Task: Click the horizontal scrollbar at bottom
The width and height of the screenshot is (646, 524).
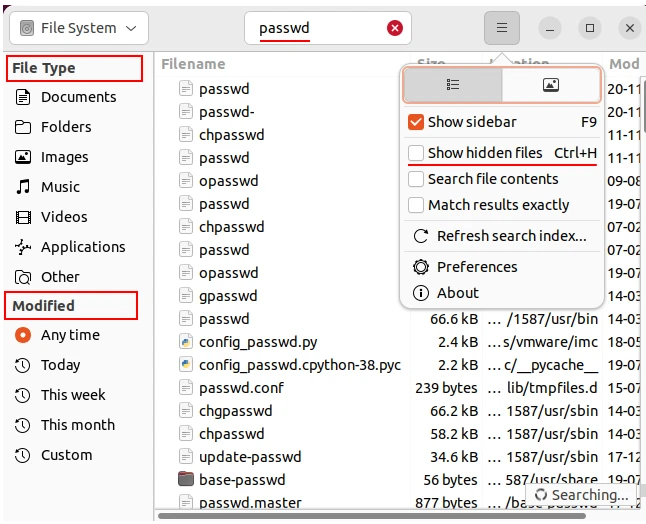Action: click(372, 516)
